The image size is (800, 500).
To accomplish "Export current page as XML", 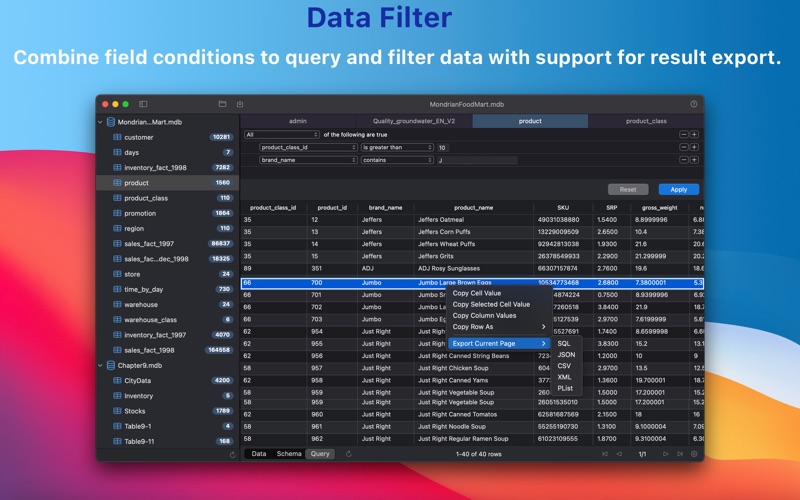I will [566, 378].
